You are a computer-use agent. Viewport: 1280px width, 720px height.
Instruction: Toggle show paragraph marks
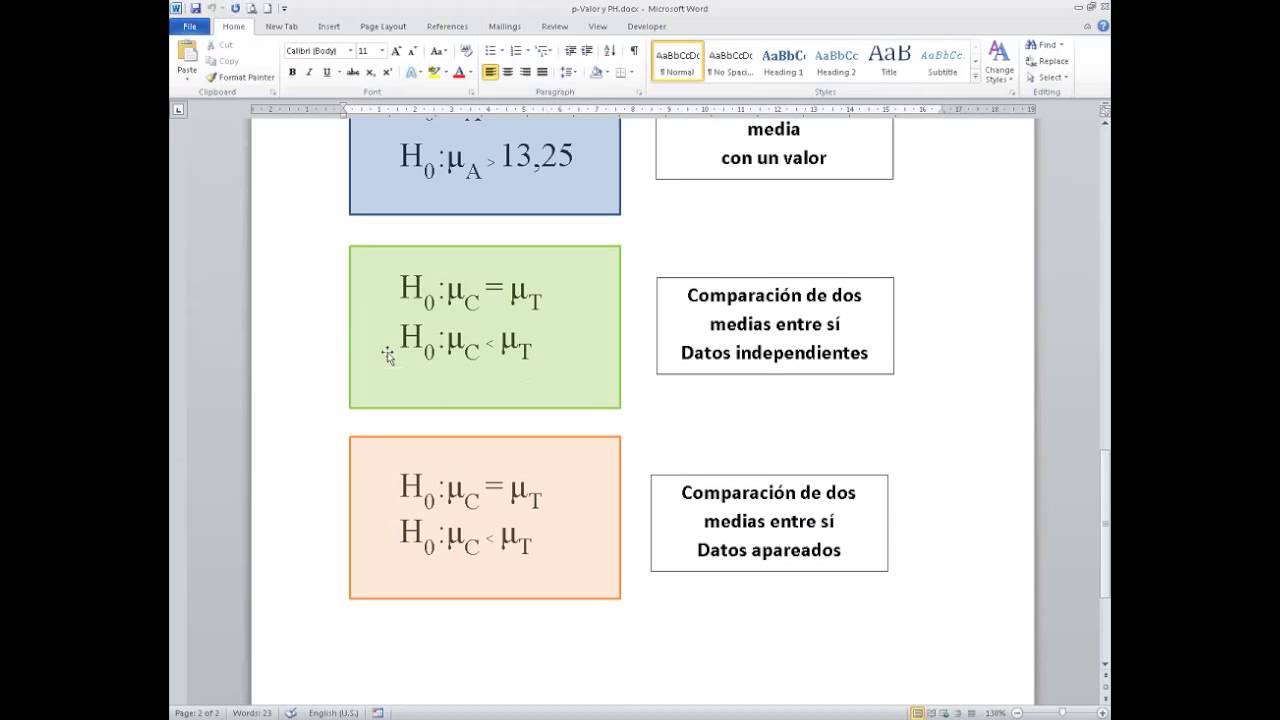(634, 51)
